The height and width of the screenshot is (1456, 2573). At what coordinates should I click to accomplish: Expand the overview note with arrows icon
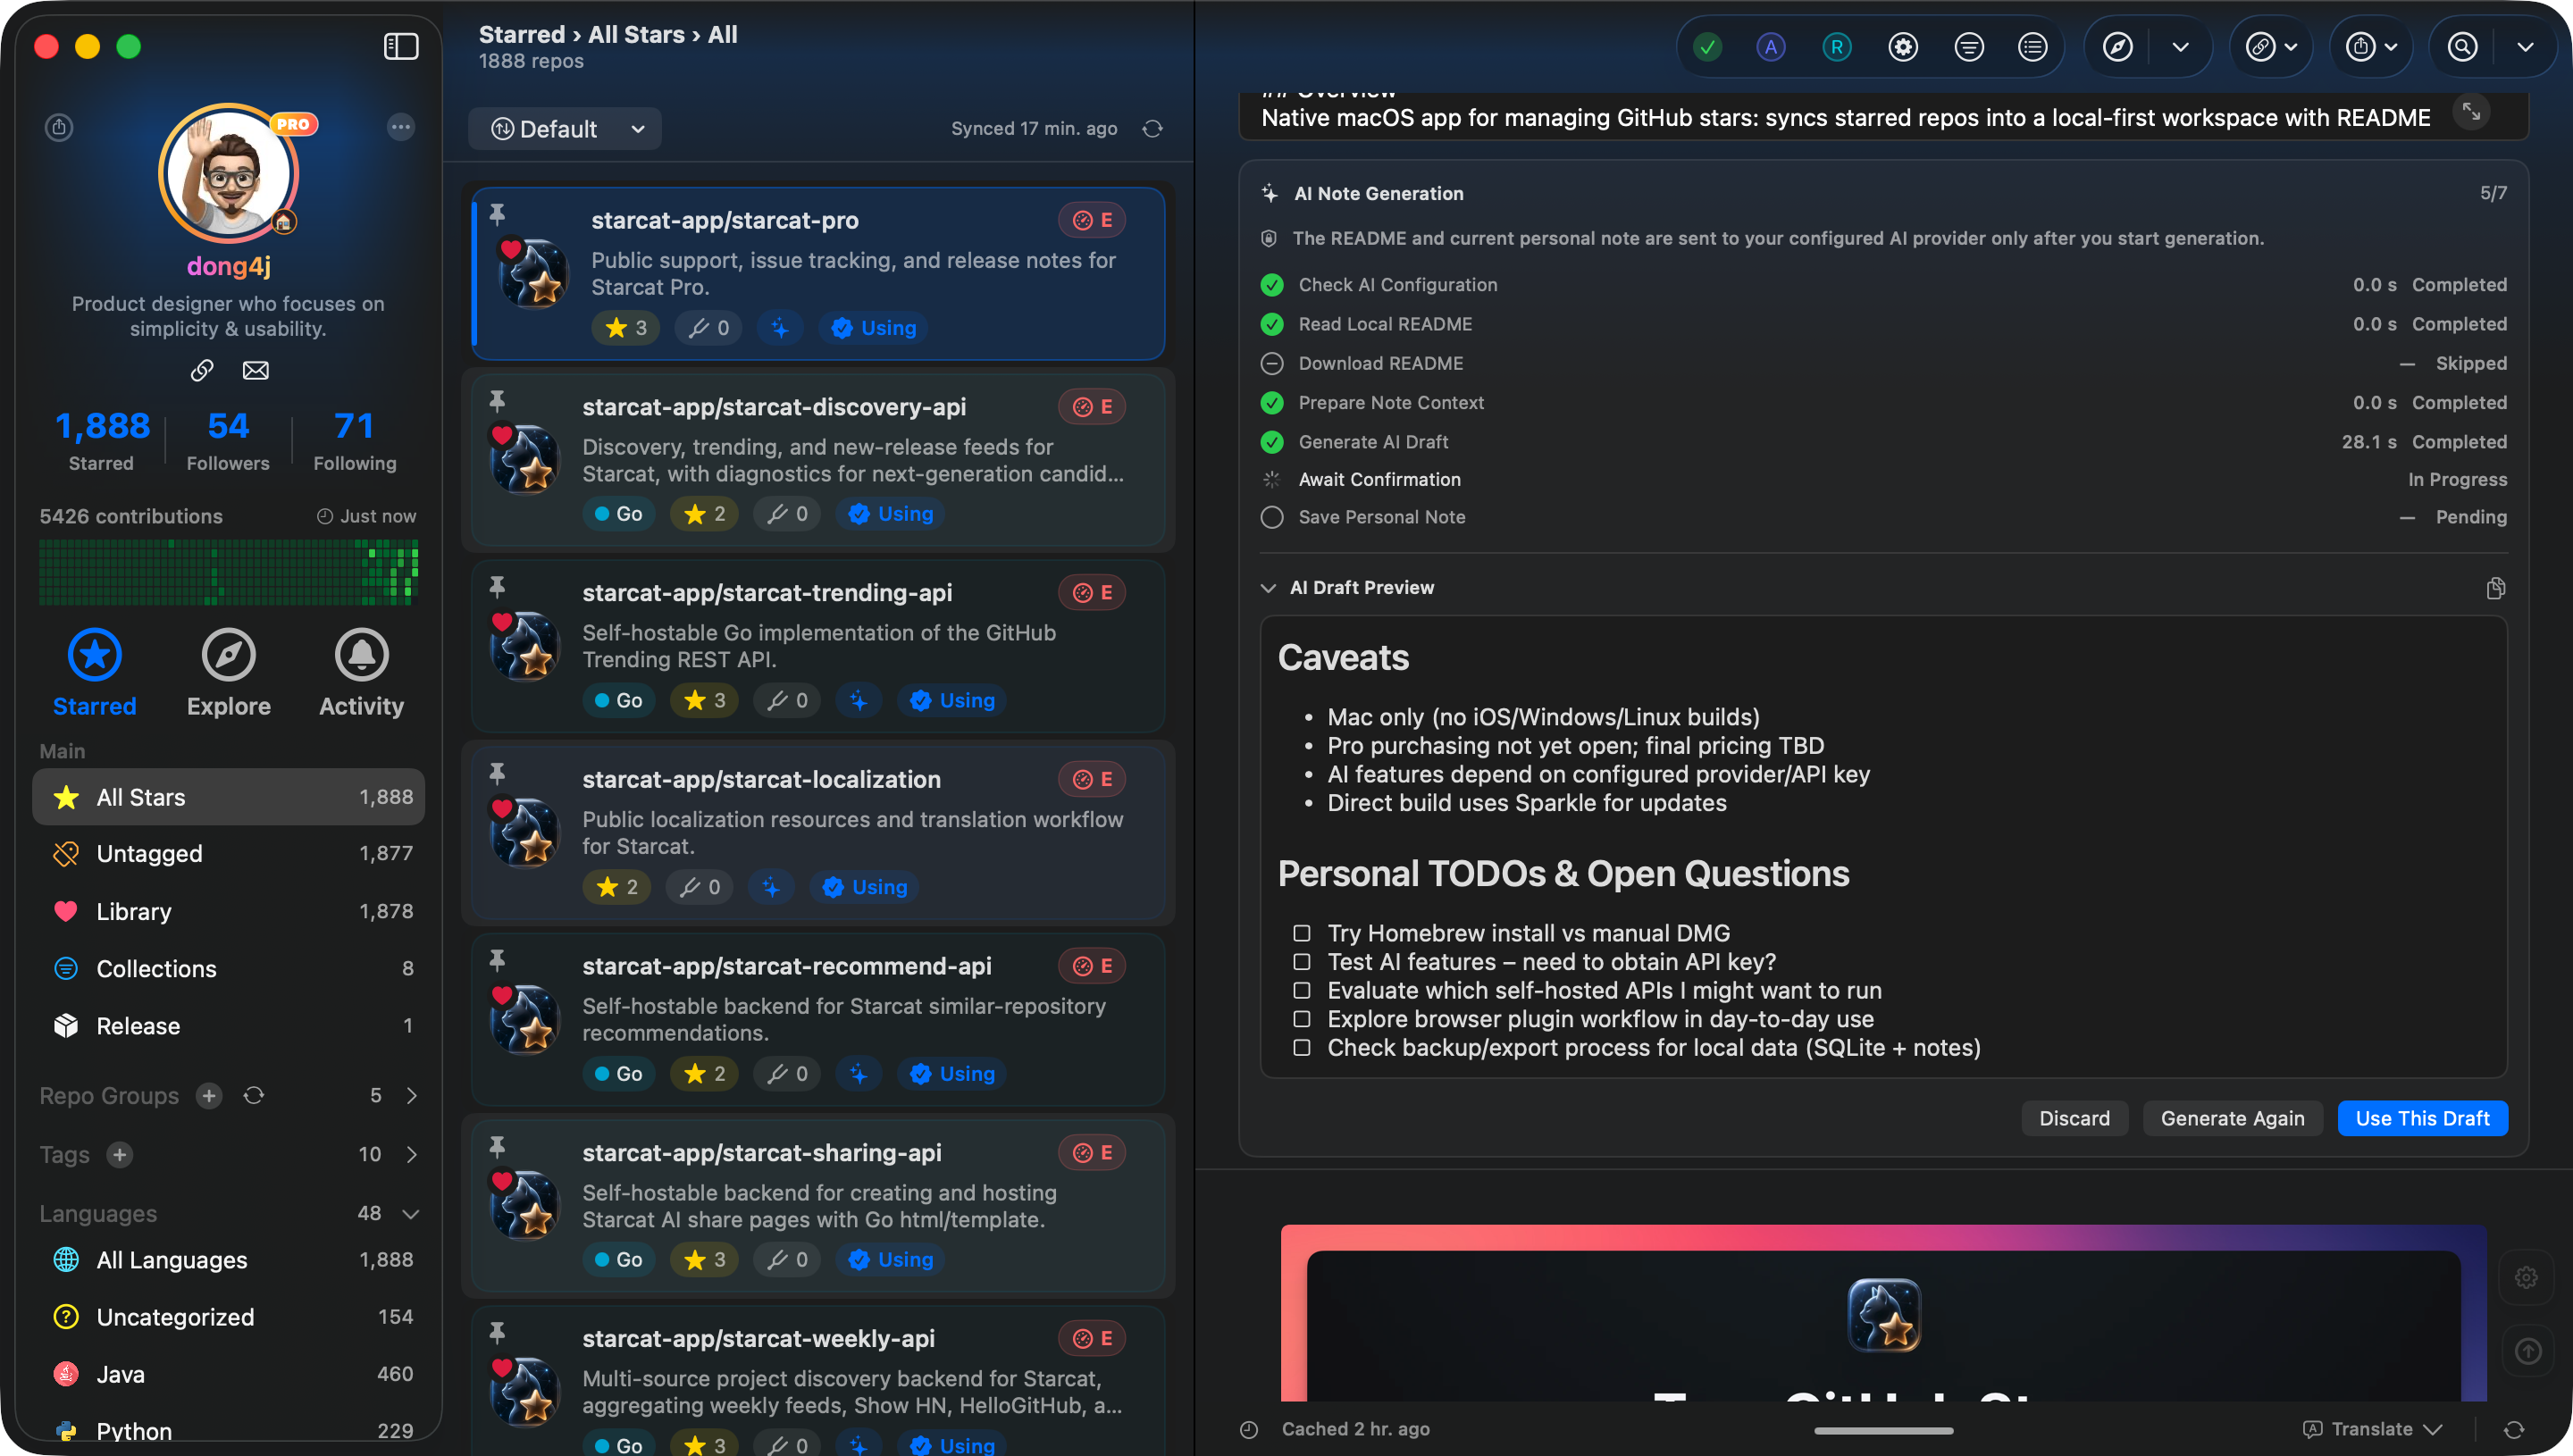point(2471,111)
